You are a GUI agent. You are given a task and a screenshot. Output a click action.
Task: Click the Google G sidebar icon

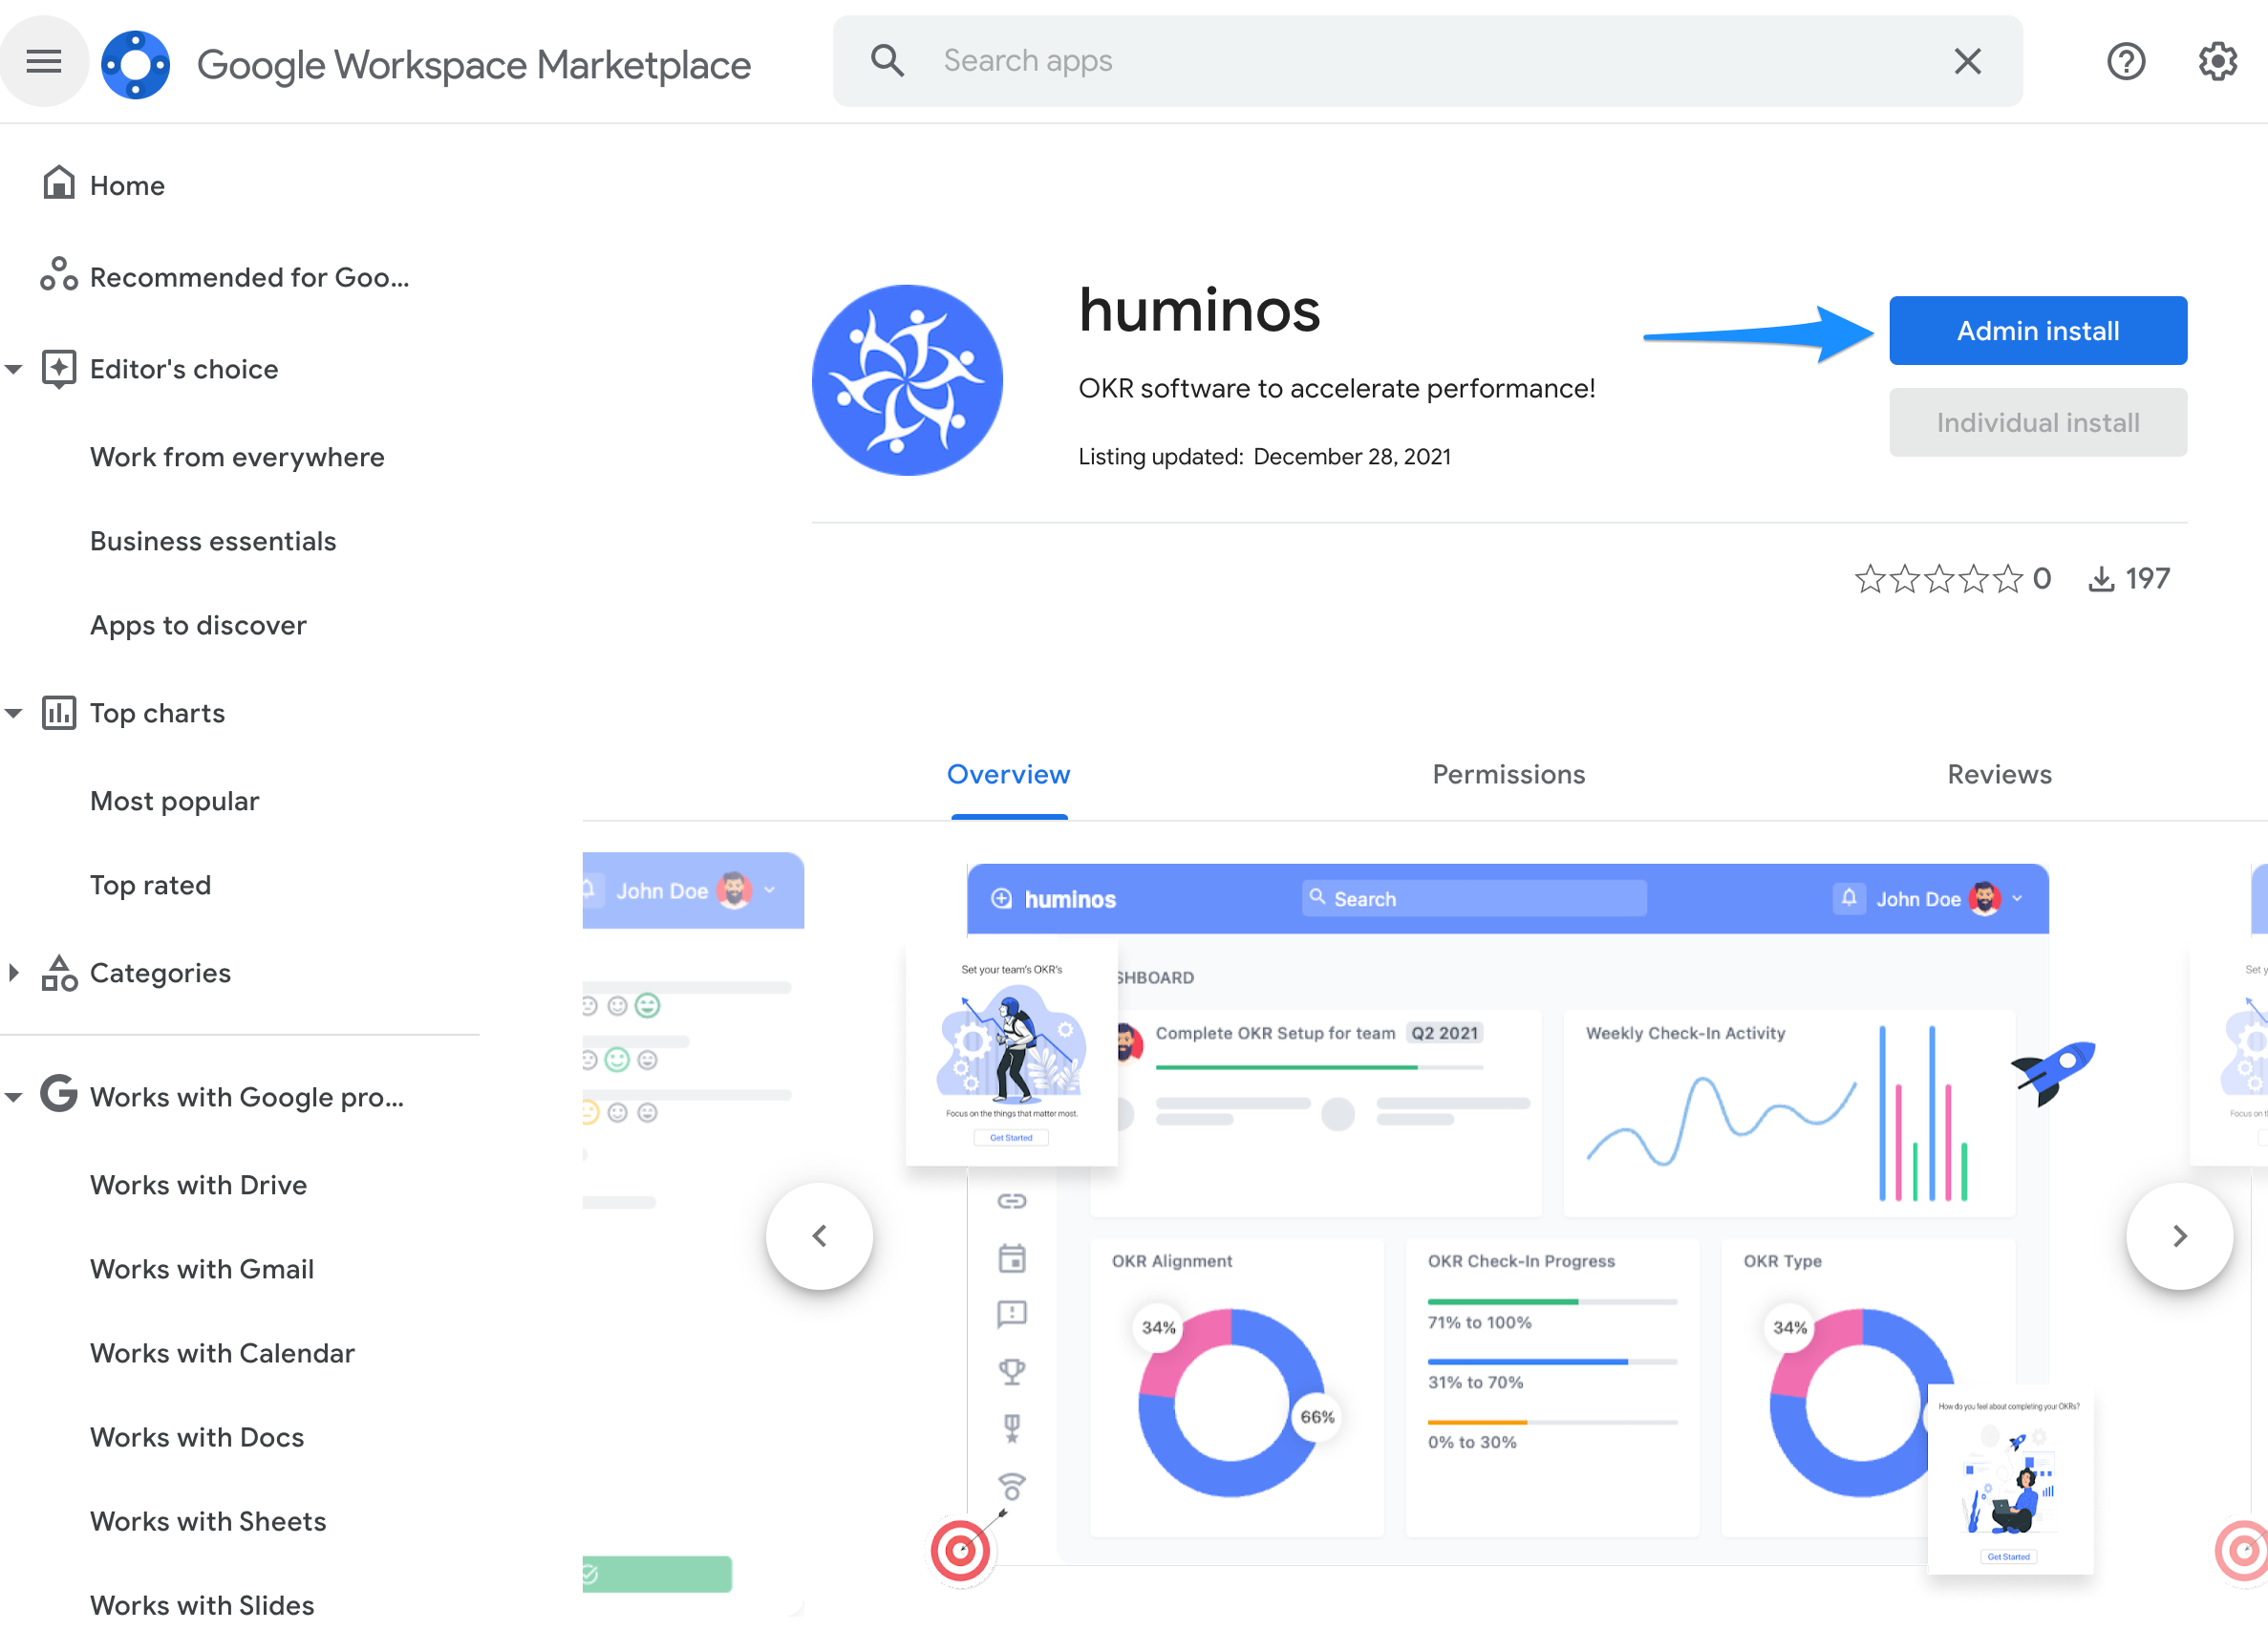[59, 1095]
